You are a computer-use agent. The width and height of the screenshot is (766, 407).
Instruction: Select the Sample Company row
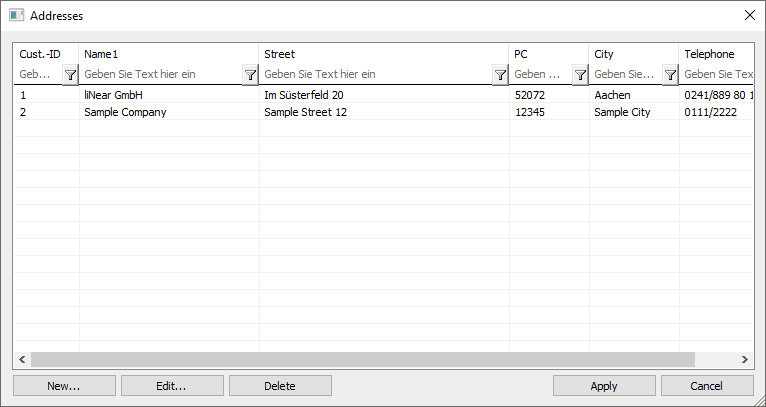[x=383, y=112]
